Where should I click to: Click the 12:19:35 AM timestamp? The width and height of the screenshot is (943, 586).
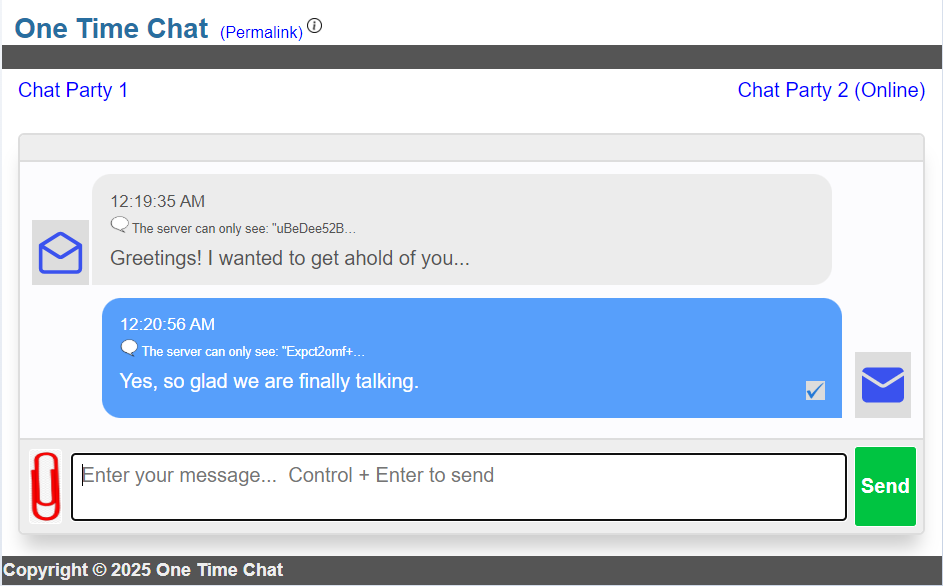tap(158, 201)
